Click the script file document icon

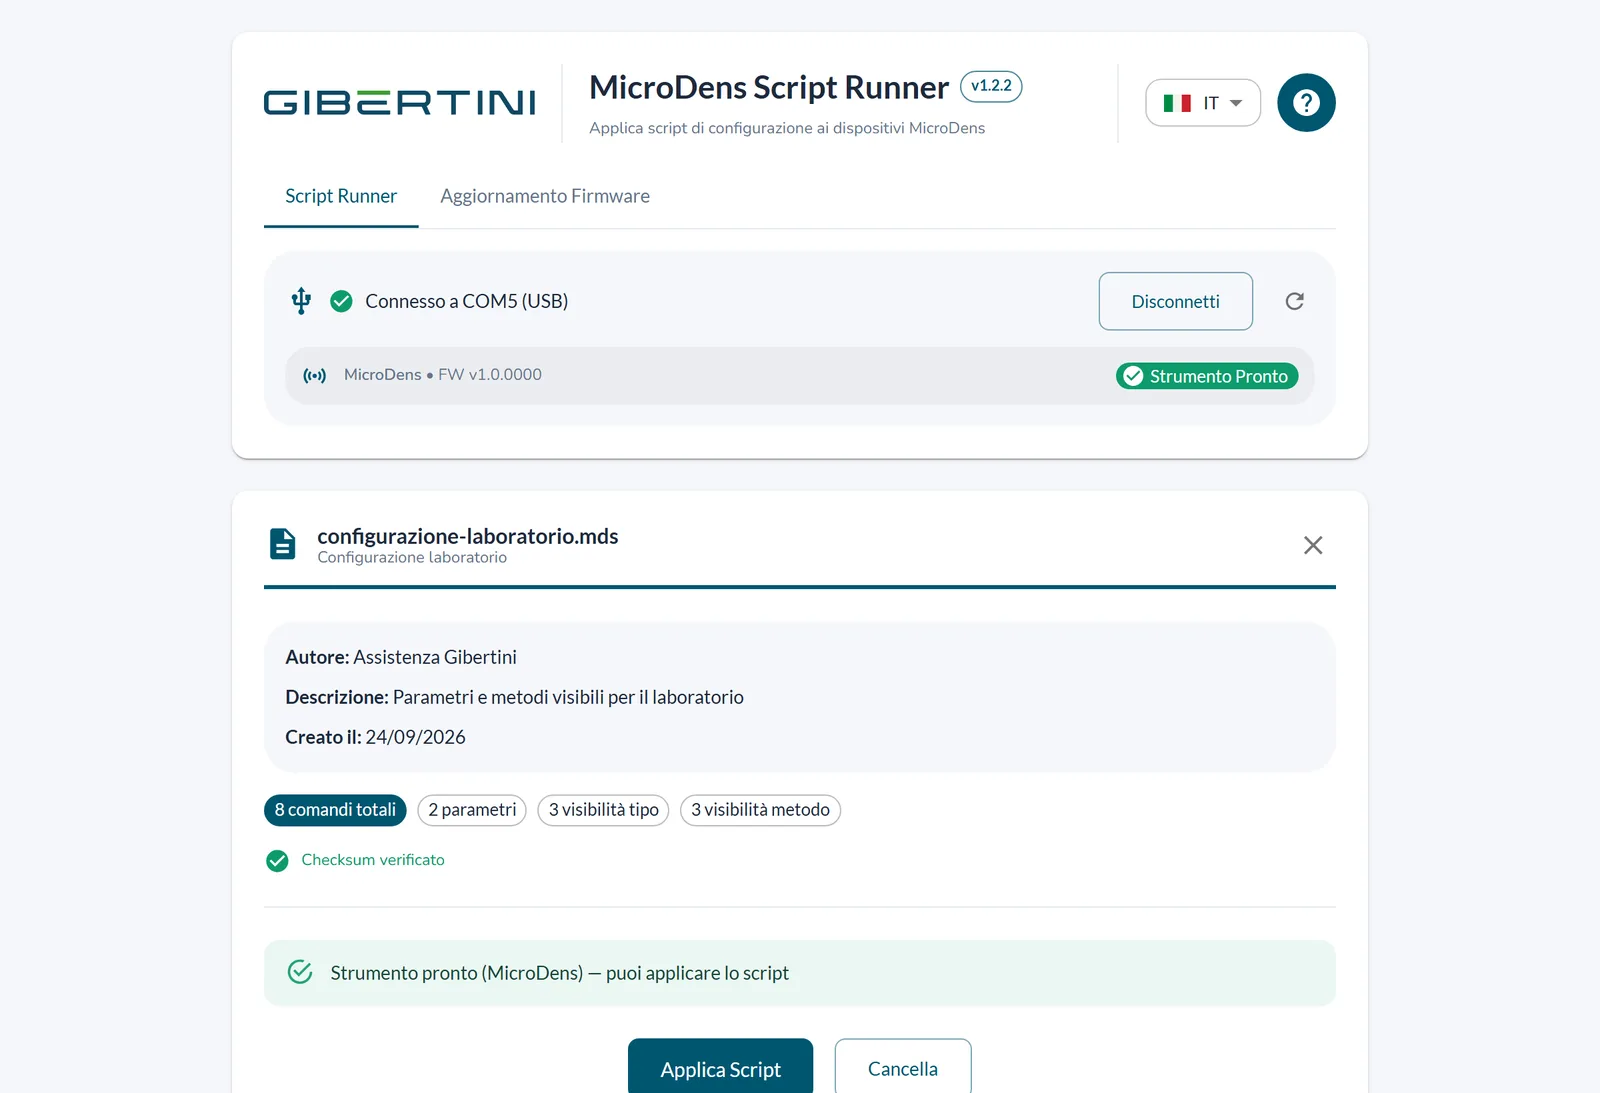pos(283,544)
